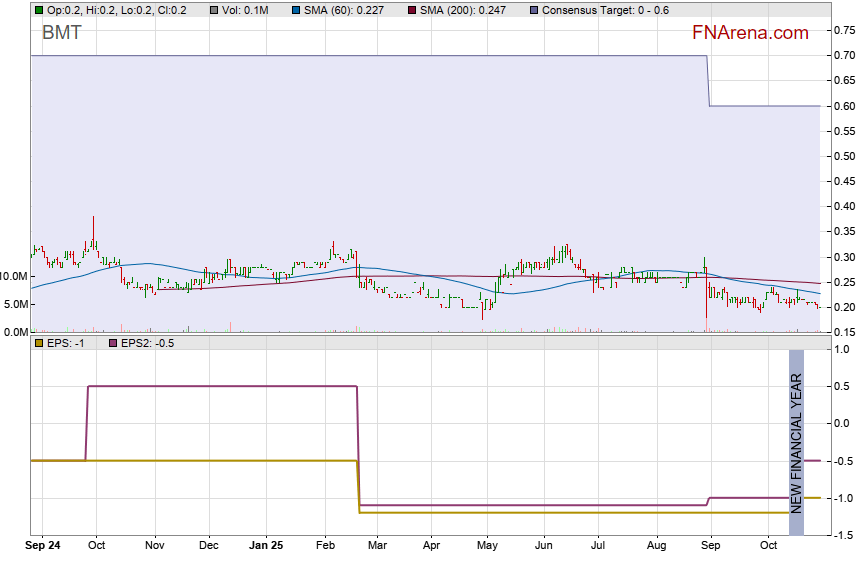The height and width of the screenshot is (566, 859).
Task: Click the Jan 25 date label
Action: [x=266, y=547]
